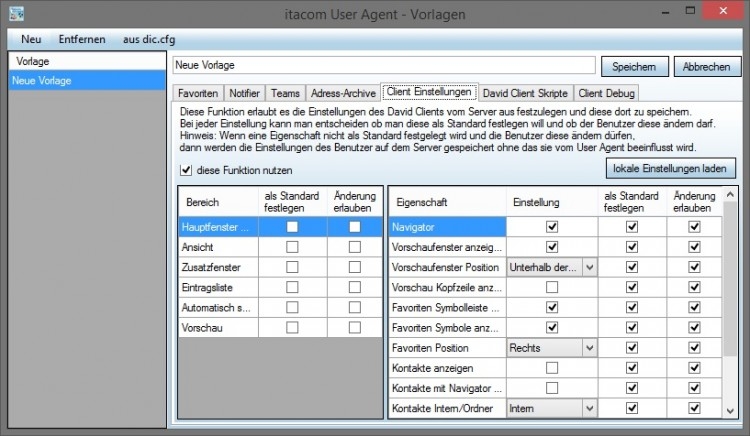The width and height of the screenshot is (750, 436).
Task: Select Neue Vorlage in the template list
Action: (88, 80)
